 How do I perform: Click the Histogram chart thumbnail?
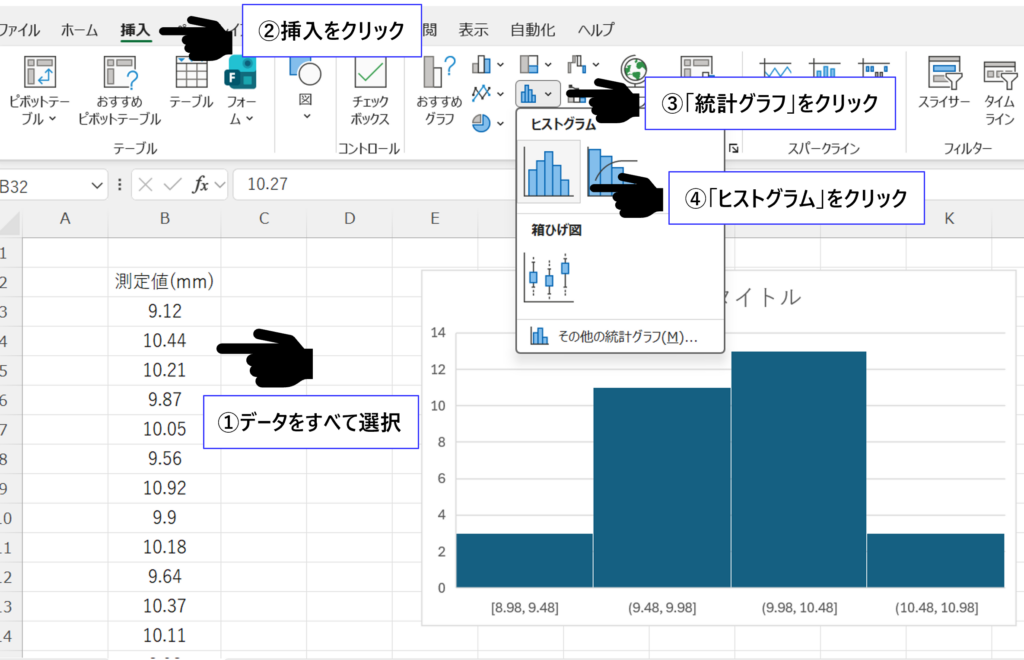point(549,171)
